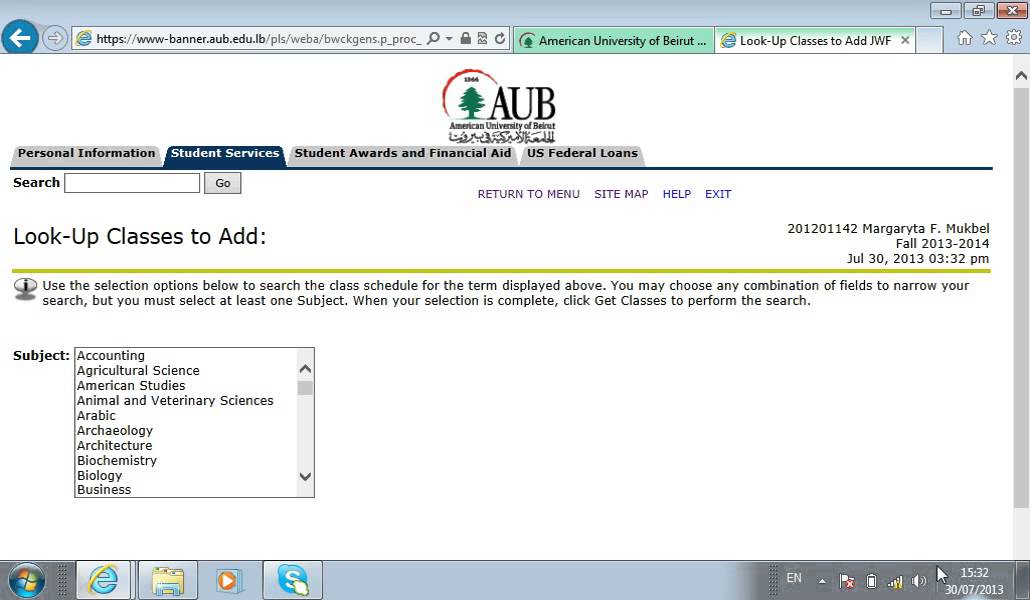
Task: Click the search magnifier in address bar
Action: click(x=433, y=38)
